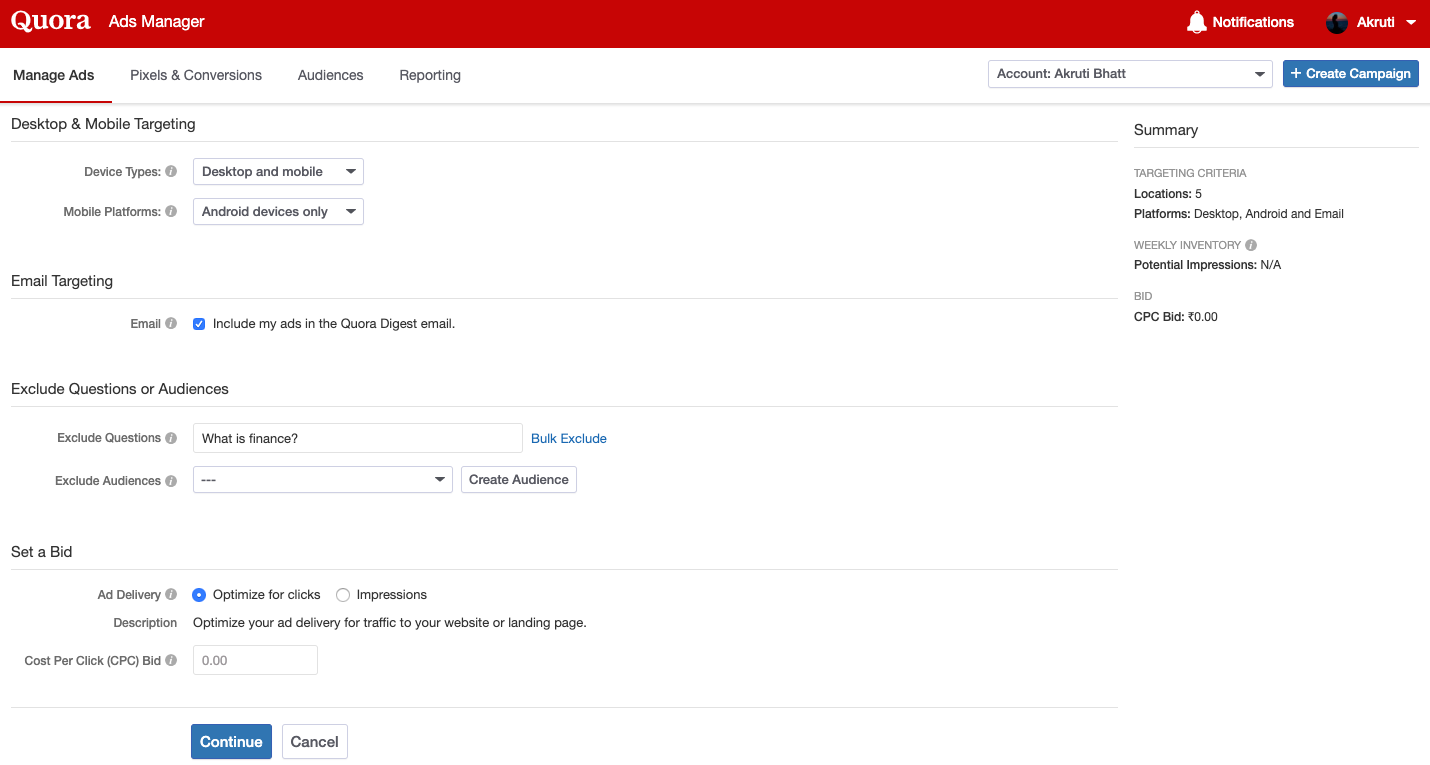Click the 'CPC Bid: ₹0.00' summary text
Image resolution: width=1430 pixels, height=765 pixels.
[1176, 317]
